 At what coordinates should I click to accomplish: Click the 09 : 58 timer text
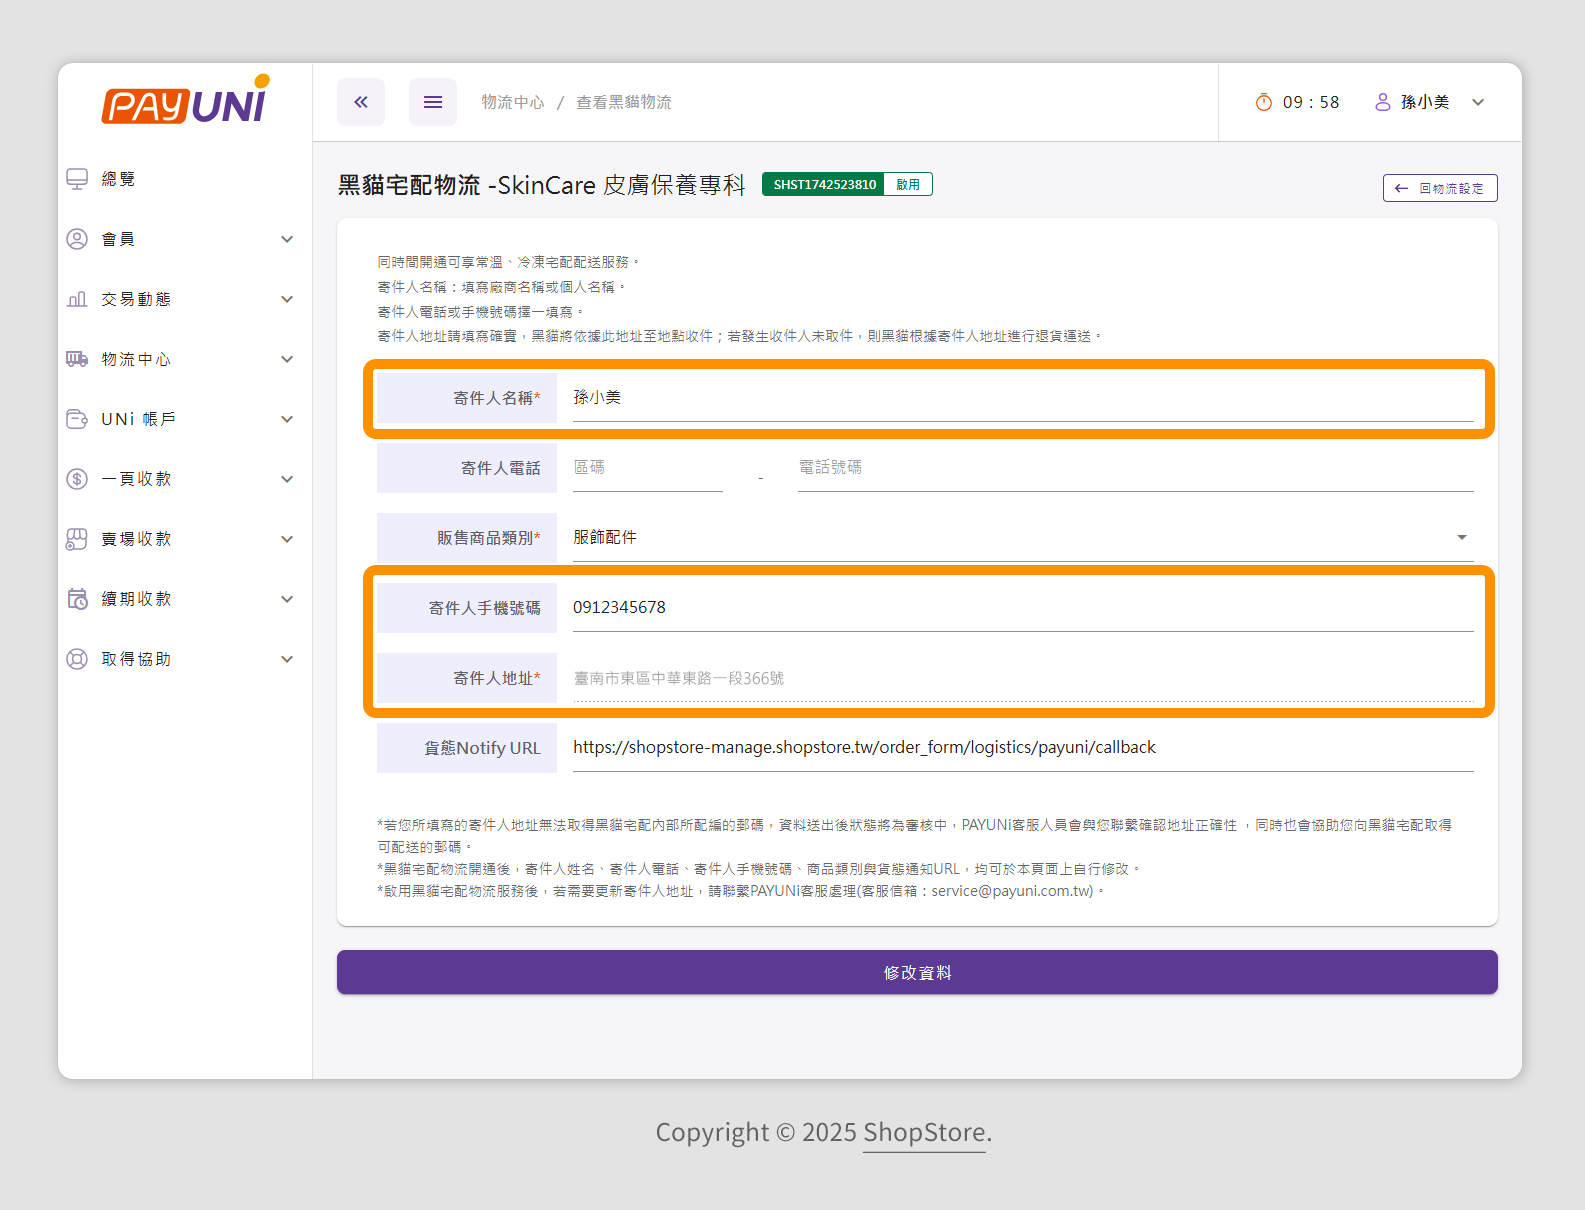(1311, 102)
